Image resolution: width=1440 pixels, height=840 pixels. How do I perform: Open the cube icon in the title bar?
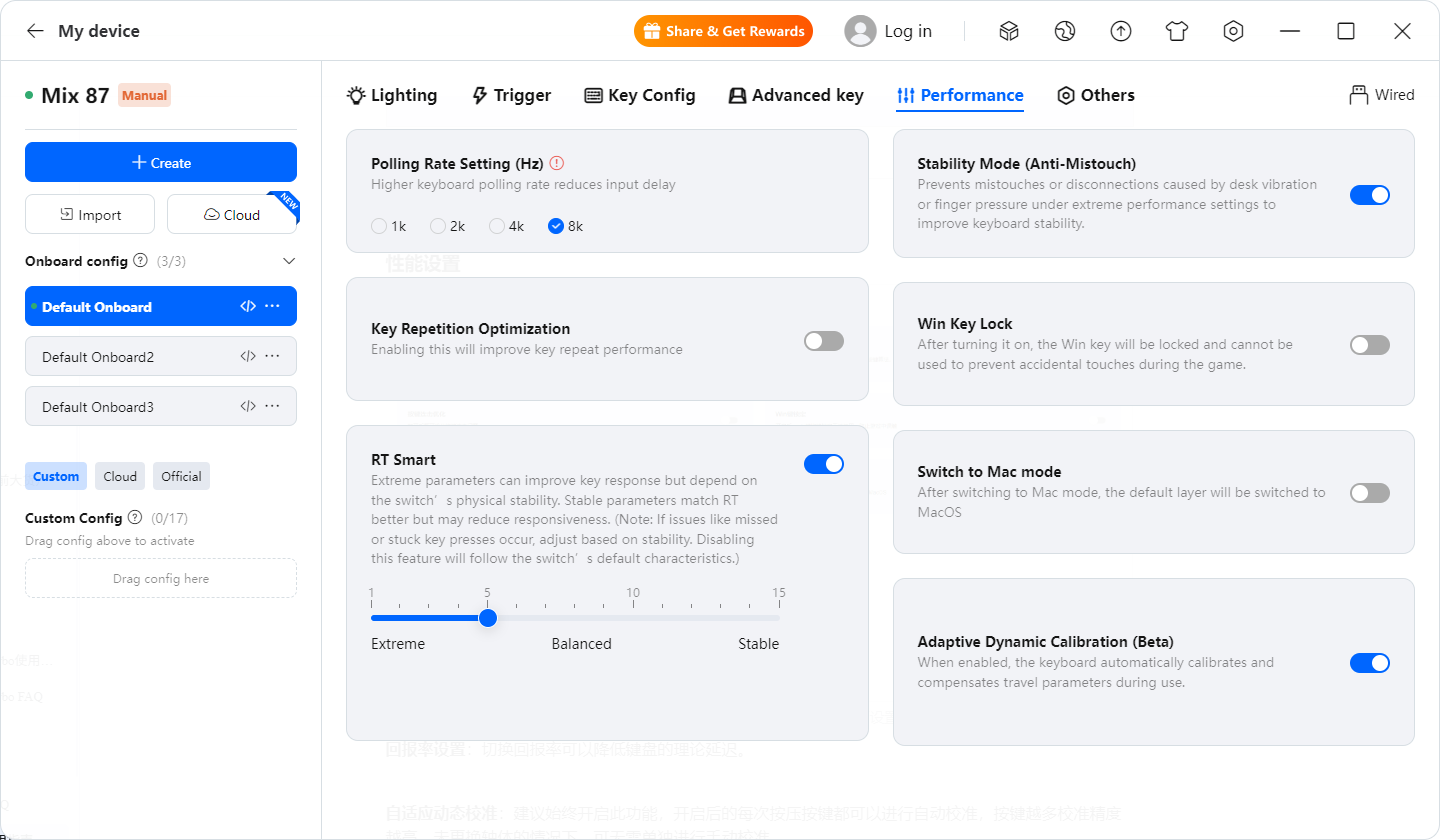click(x=1009, y=31)
